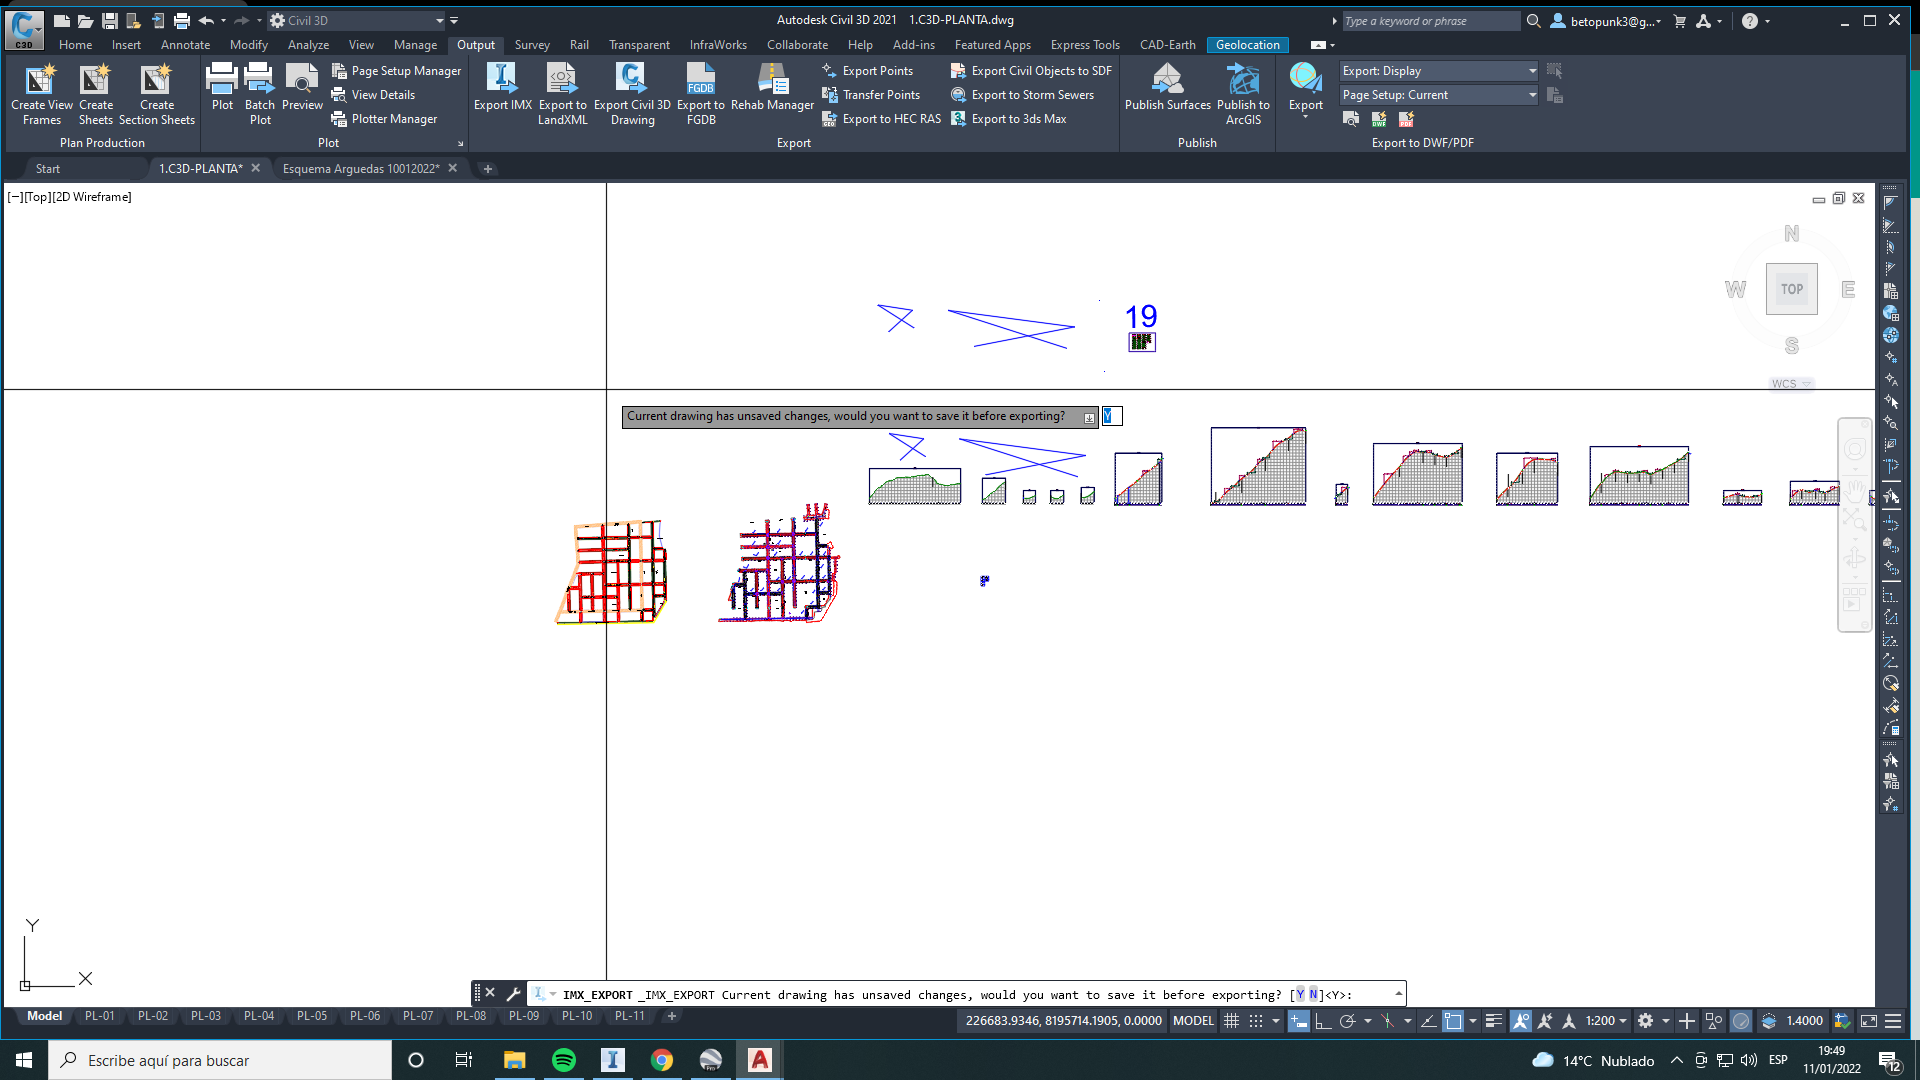
Task: Open the Page Setup Manager
Action: pos(405,70)
